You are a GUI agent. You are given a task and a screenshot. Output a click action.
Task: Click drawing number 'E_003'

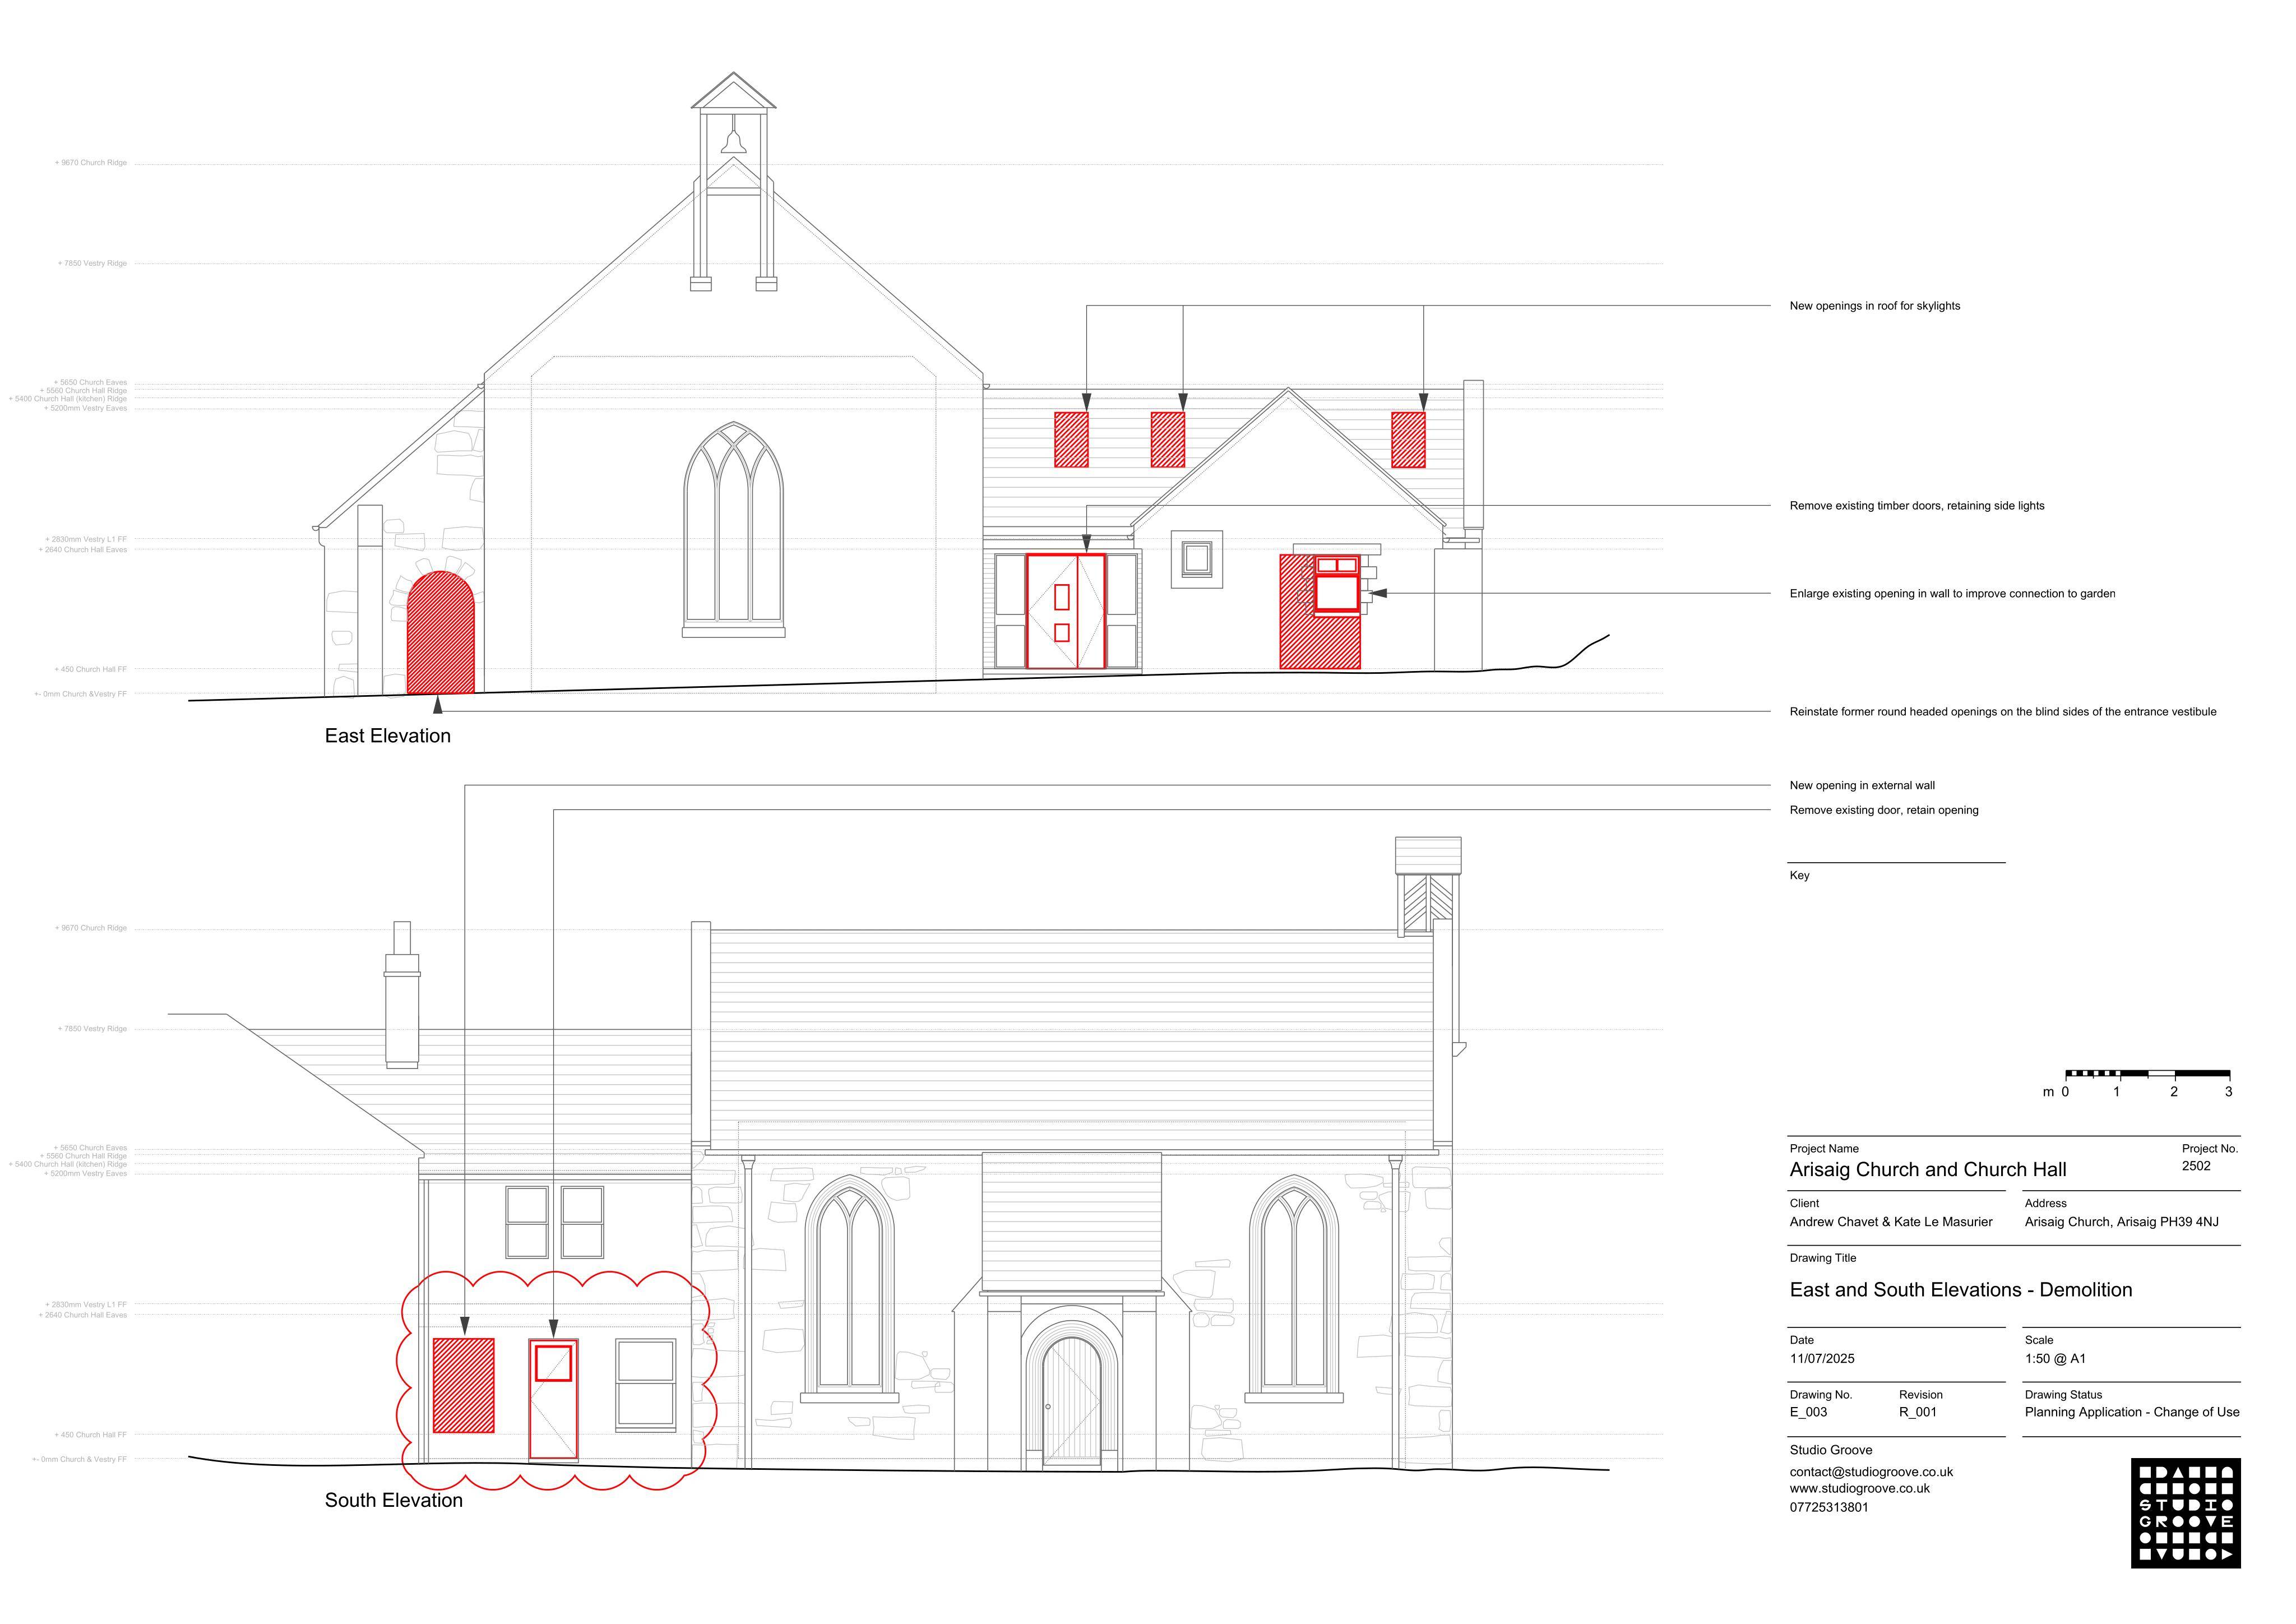pos(1808,1413)
